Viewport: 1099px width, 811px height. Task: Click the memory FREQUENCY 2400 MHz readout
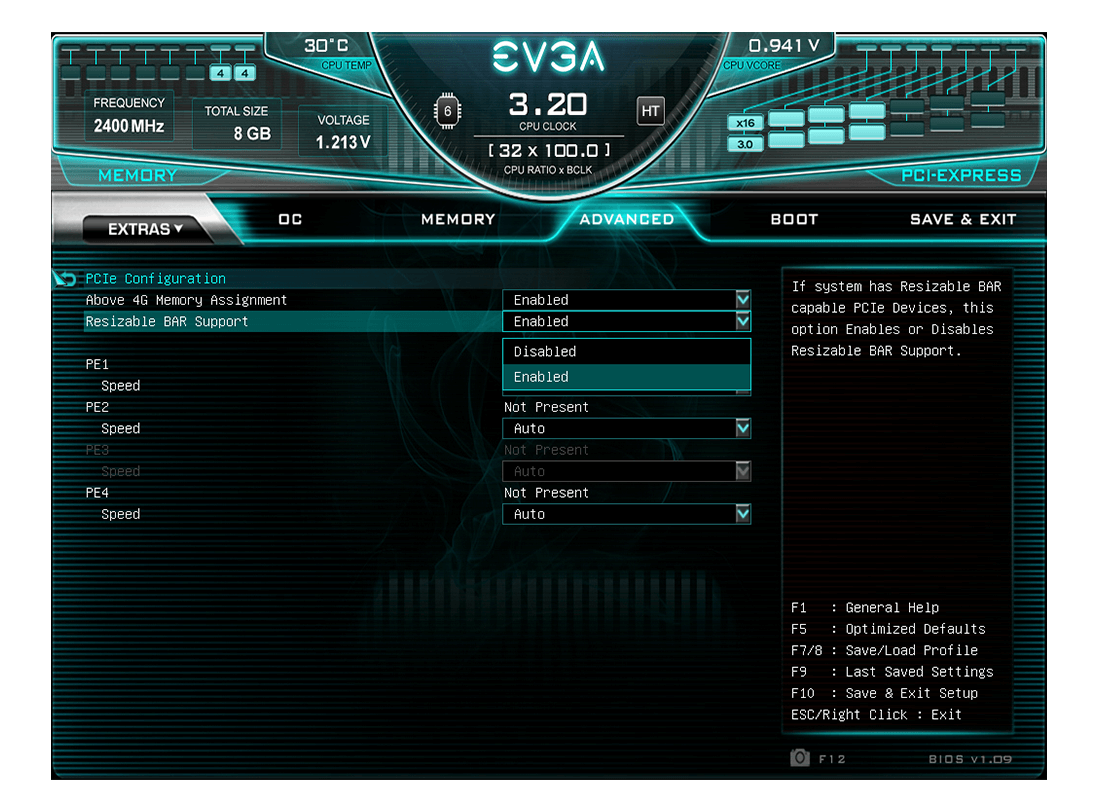coord(129,116)
